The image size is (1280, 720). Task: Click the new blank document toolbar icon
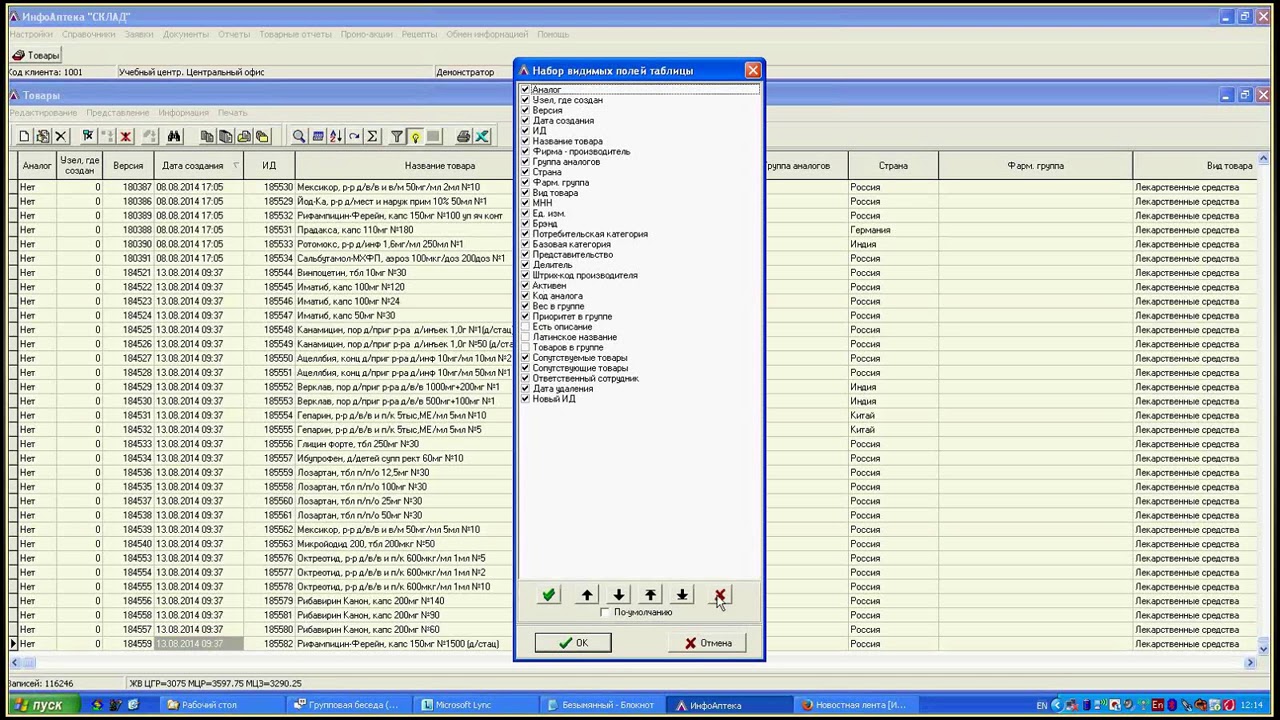click(24, 136)
